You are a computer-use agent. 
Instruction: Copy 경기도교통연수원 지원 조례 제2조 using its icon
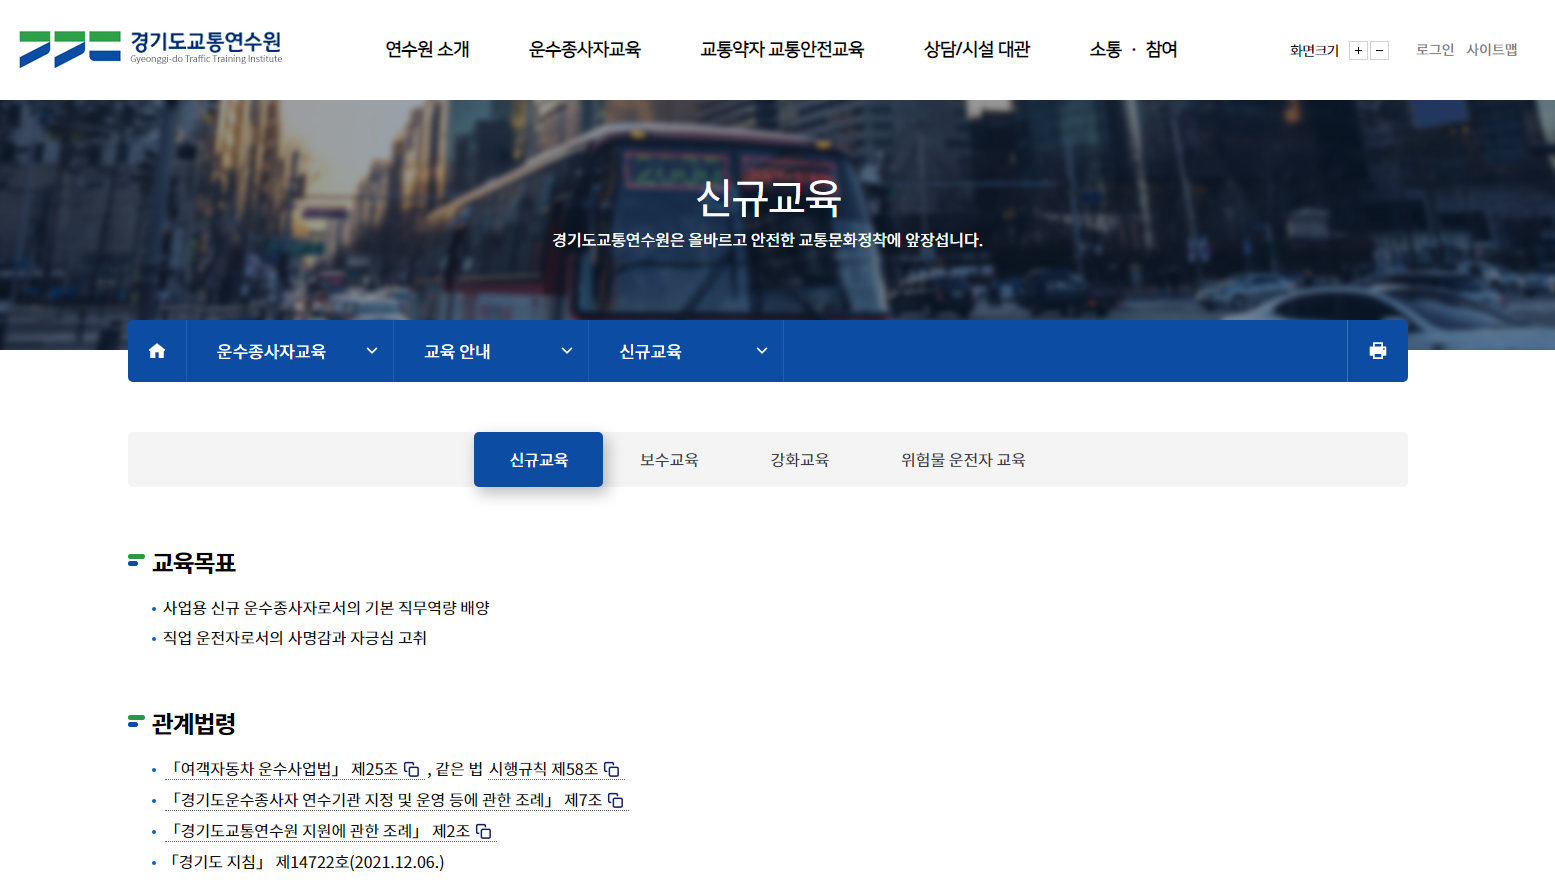click(484, 831)
